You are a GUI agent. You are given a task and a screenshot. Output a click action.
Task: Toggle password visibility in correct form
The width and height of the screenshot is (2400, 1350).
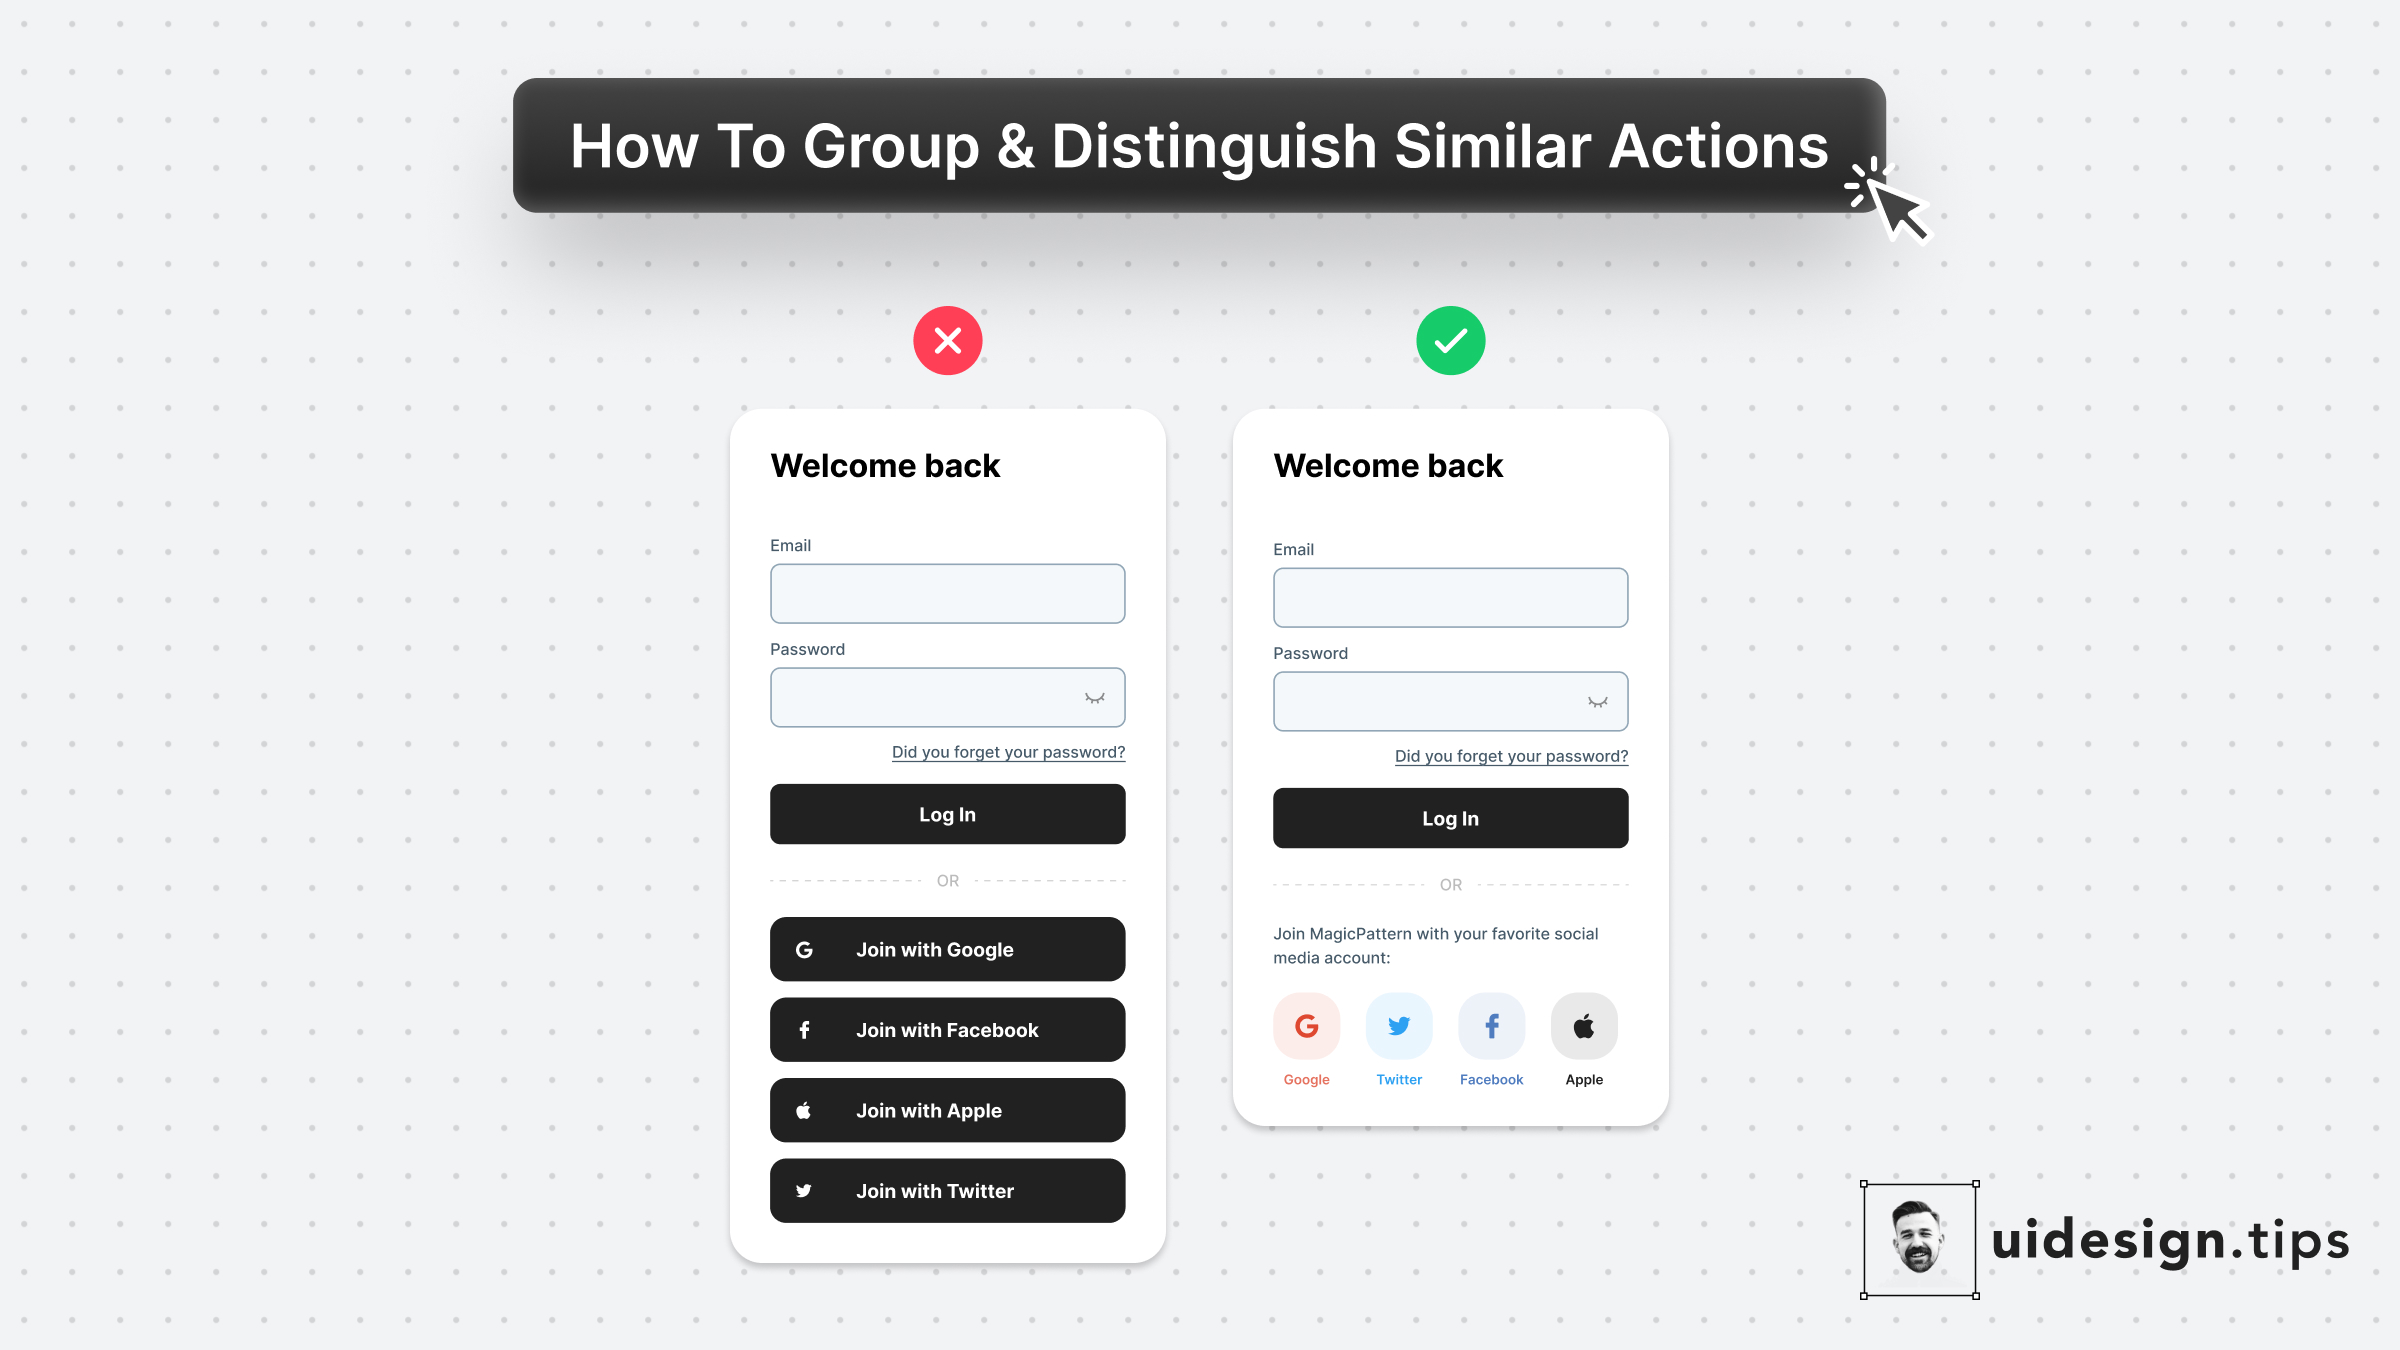(x=1594, y=701)
